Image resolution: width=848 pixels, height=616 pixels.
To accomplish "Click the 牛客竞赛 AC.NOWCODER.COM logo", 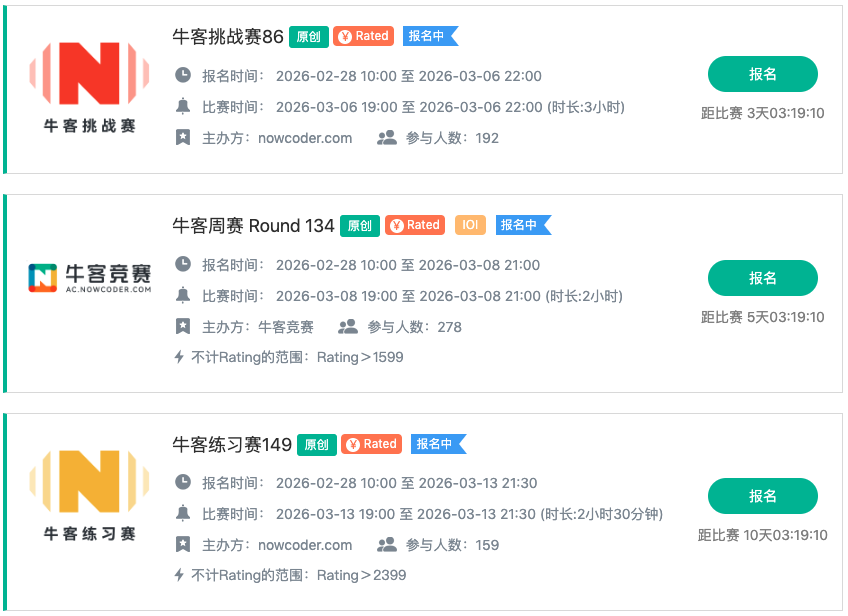I will [92, 277].
